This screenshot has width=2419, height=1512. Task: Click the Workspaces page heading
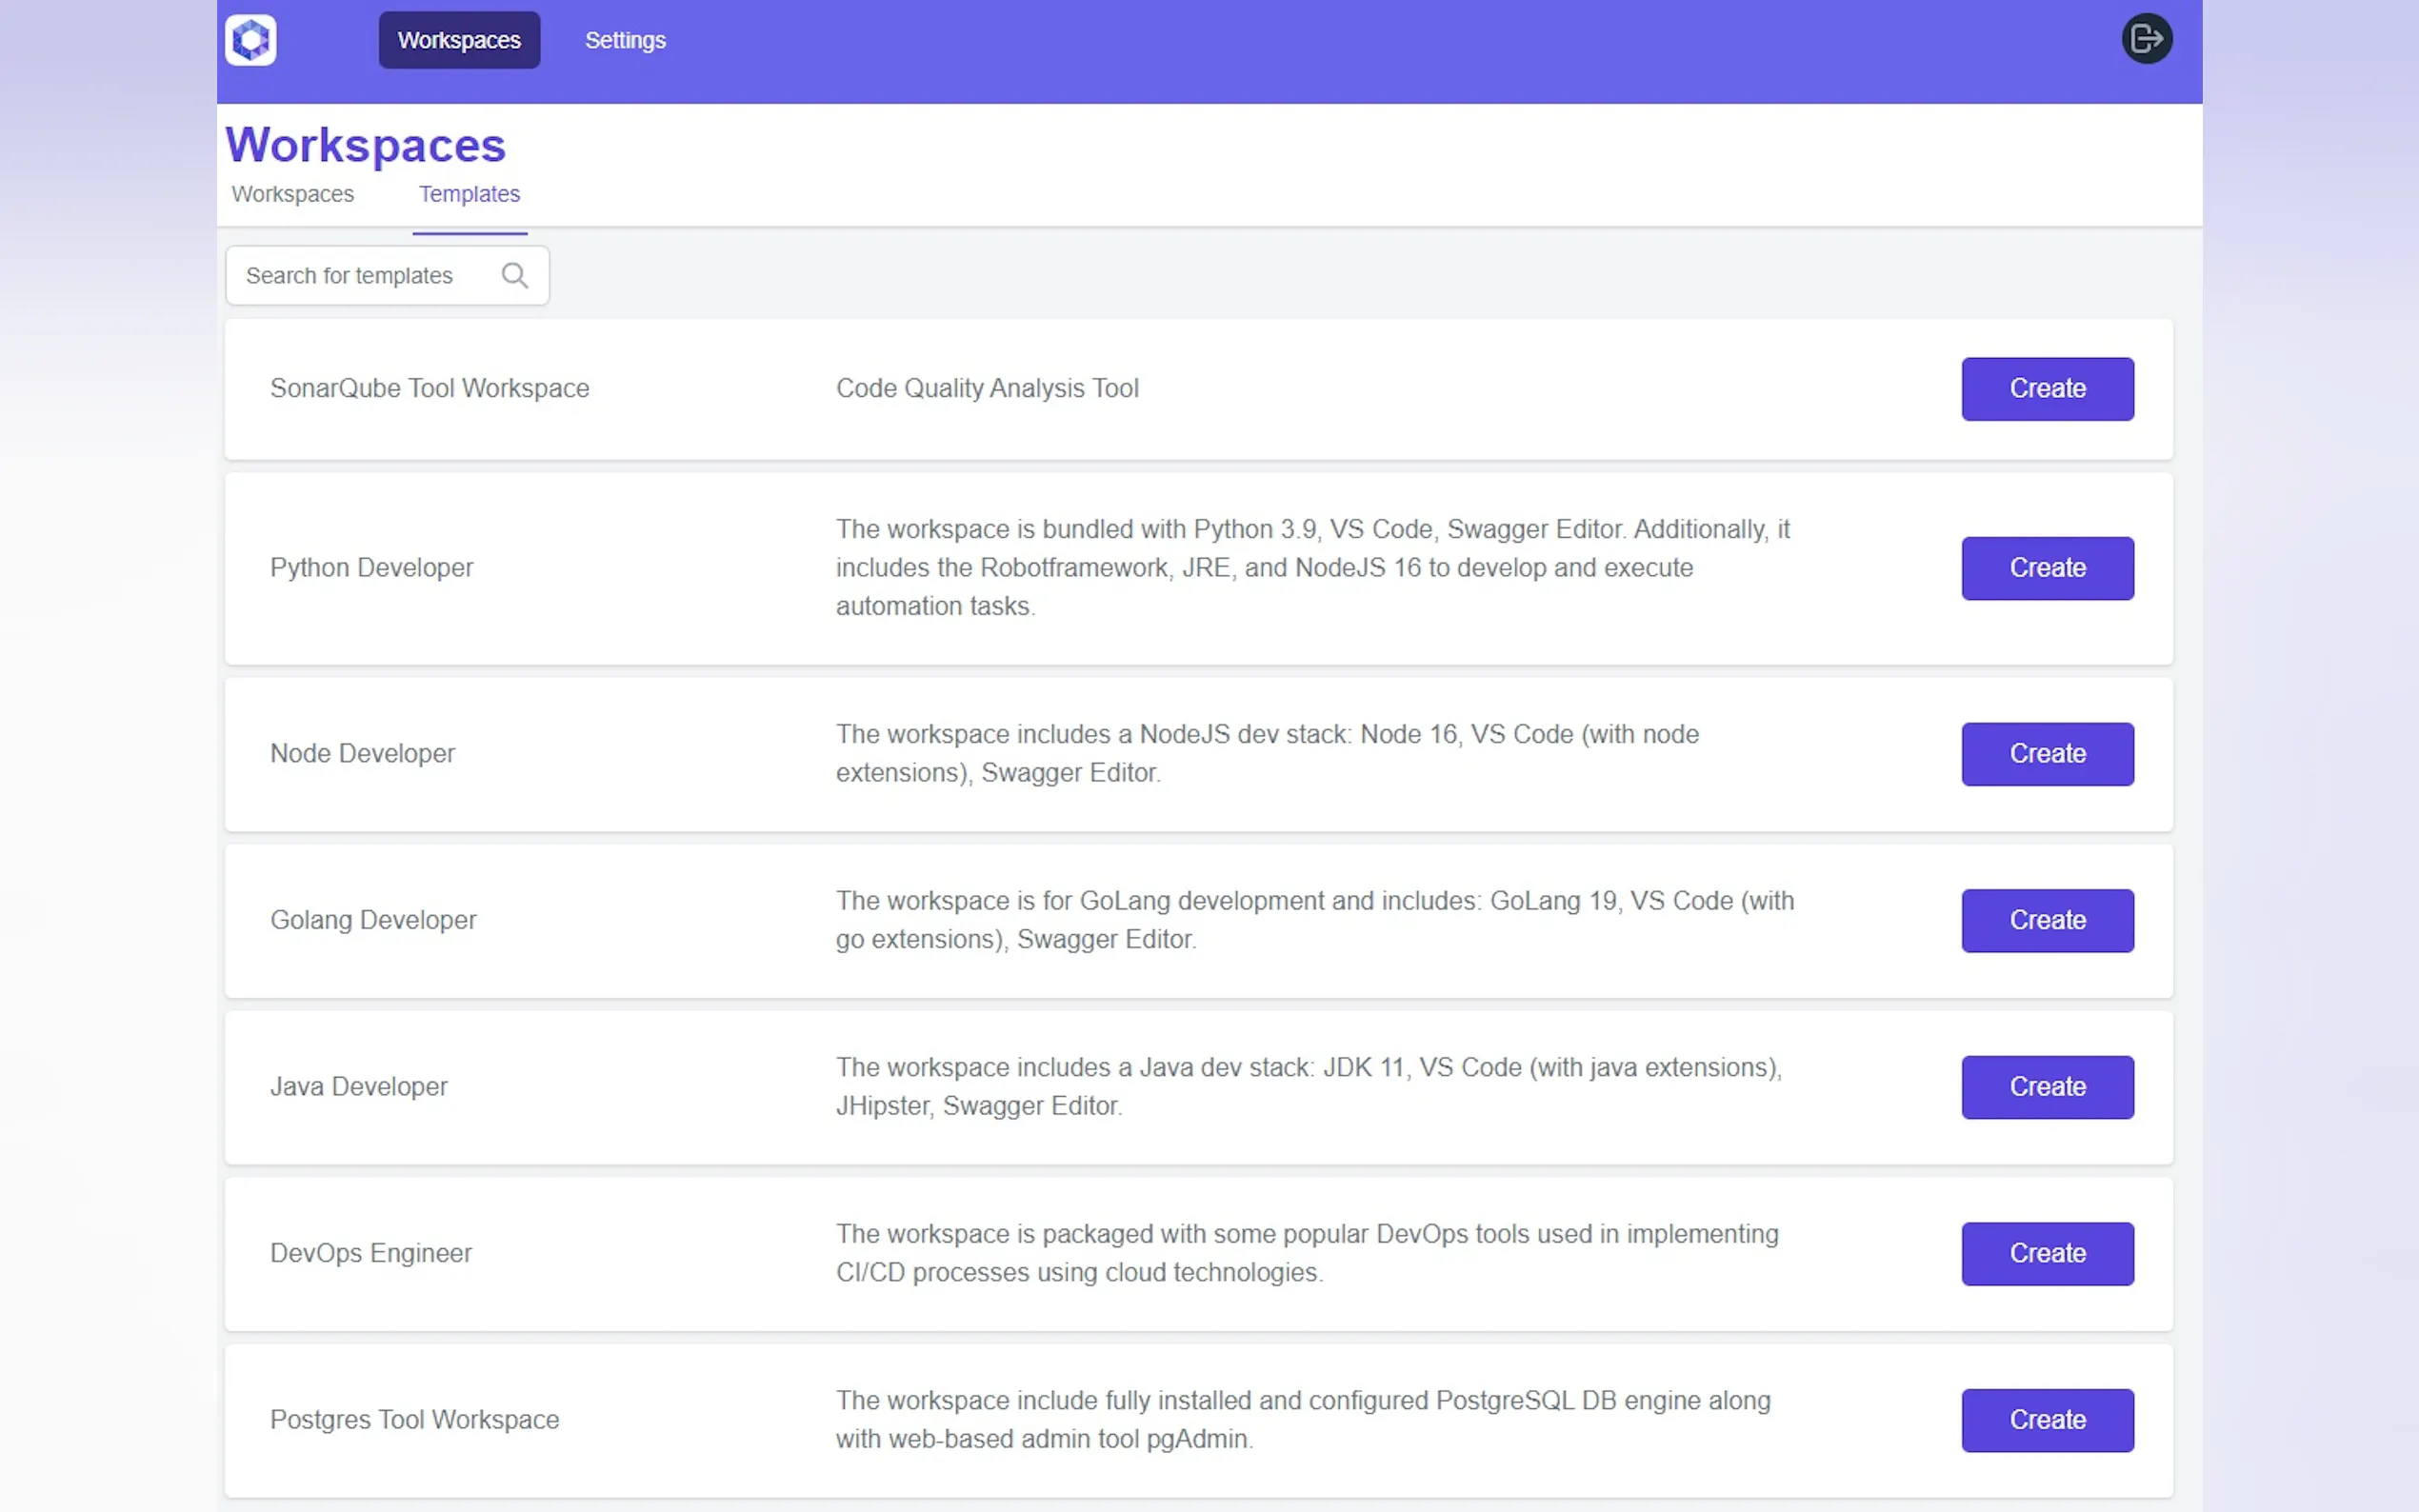click(365, 145)
